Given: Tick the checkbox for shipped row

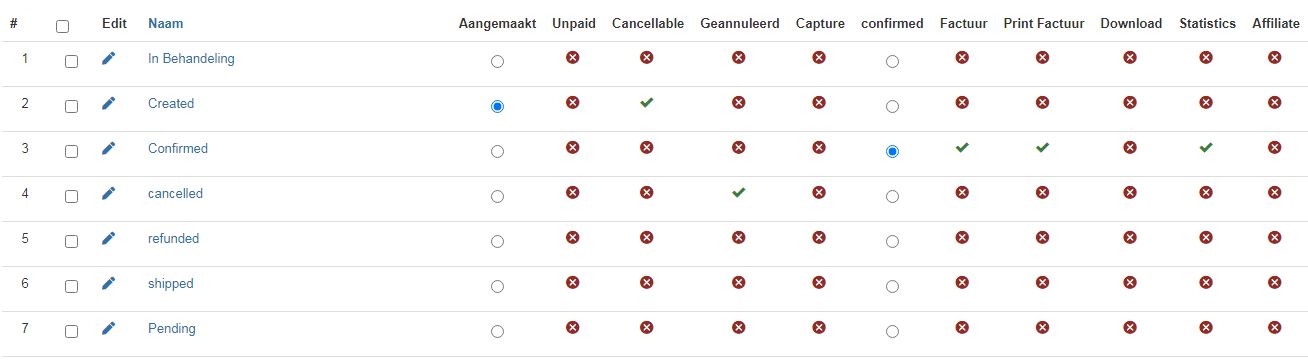Looking at the screenshot, I should pos(71,286).
